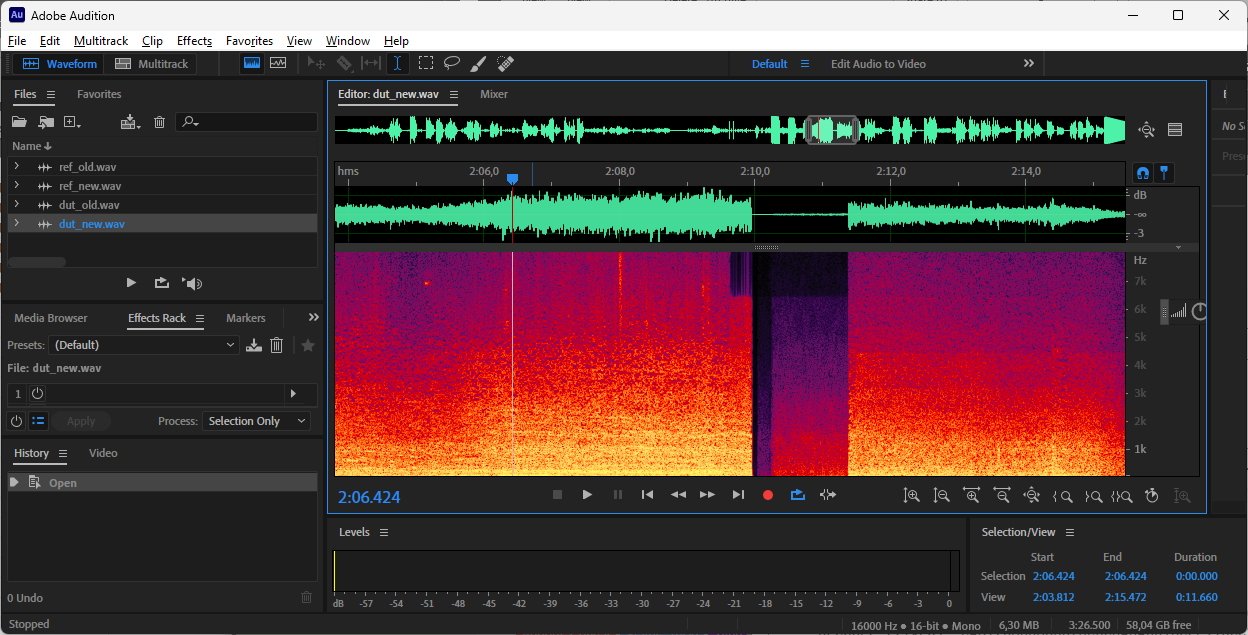Select the Paintbrush Selection tool
Viewport: 1248px width, 635px height.
pyautogui.click(x=478, y=63)
